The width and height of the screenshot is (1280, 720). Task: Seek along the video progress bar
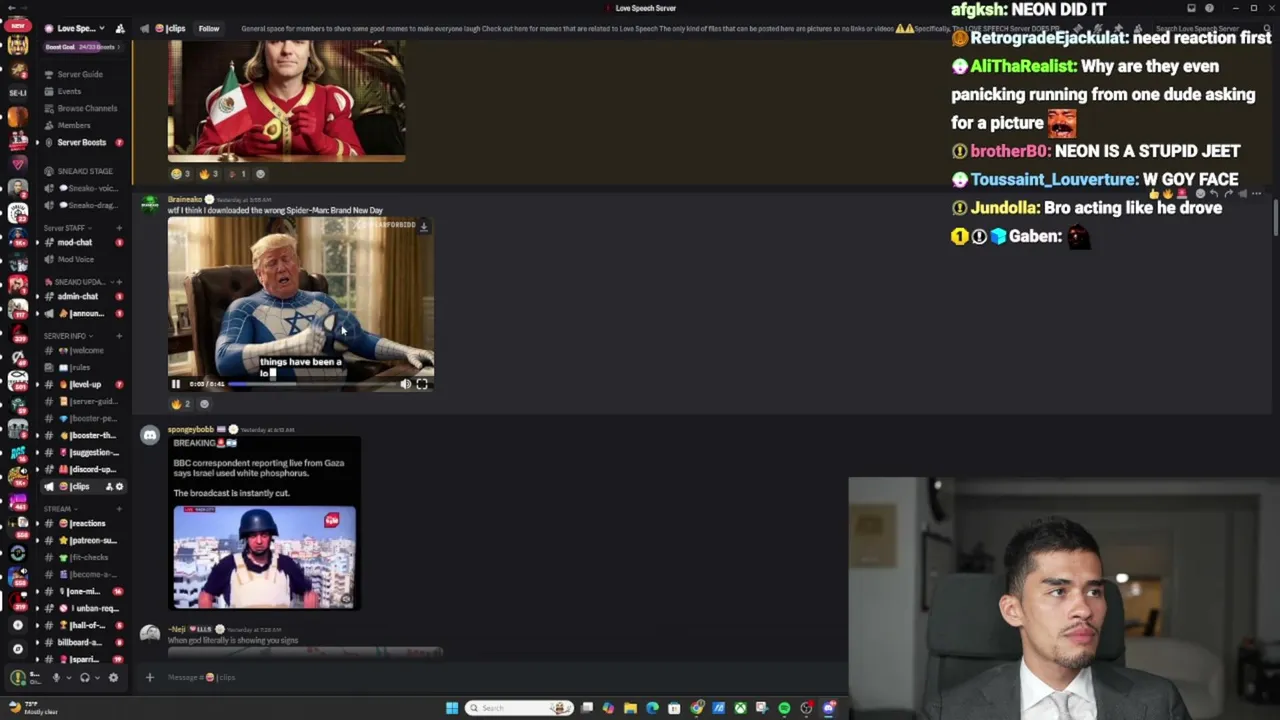313,384
